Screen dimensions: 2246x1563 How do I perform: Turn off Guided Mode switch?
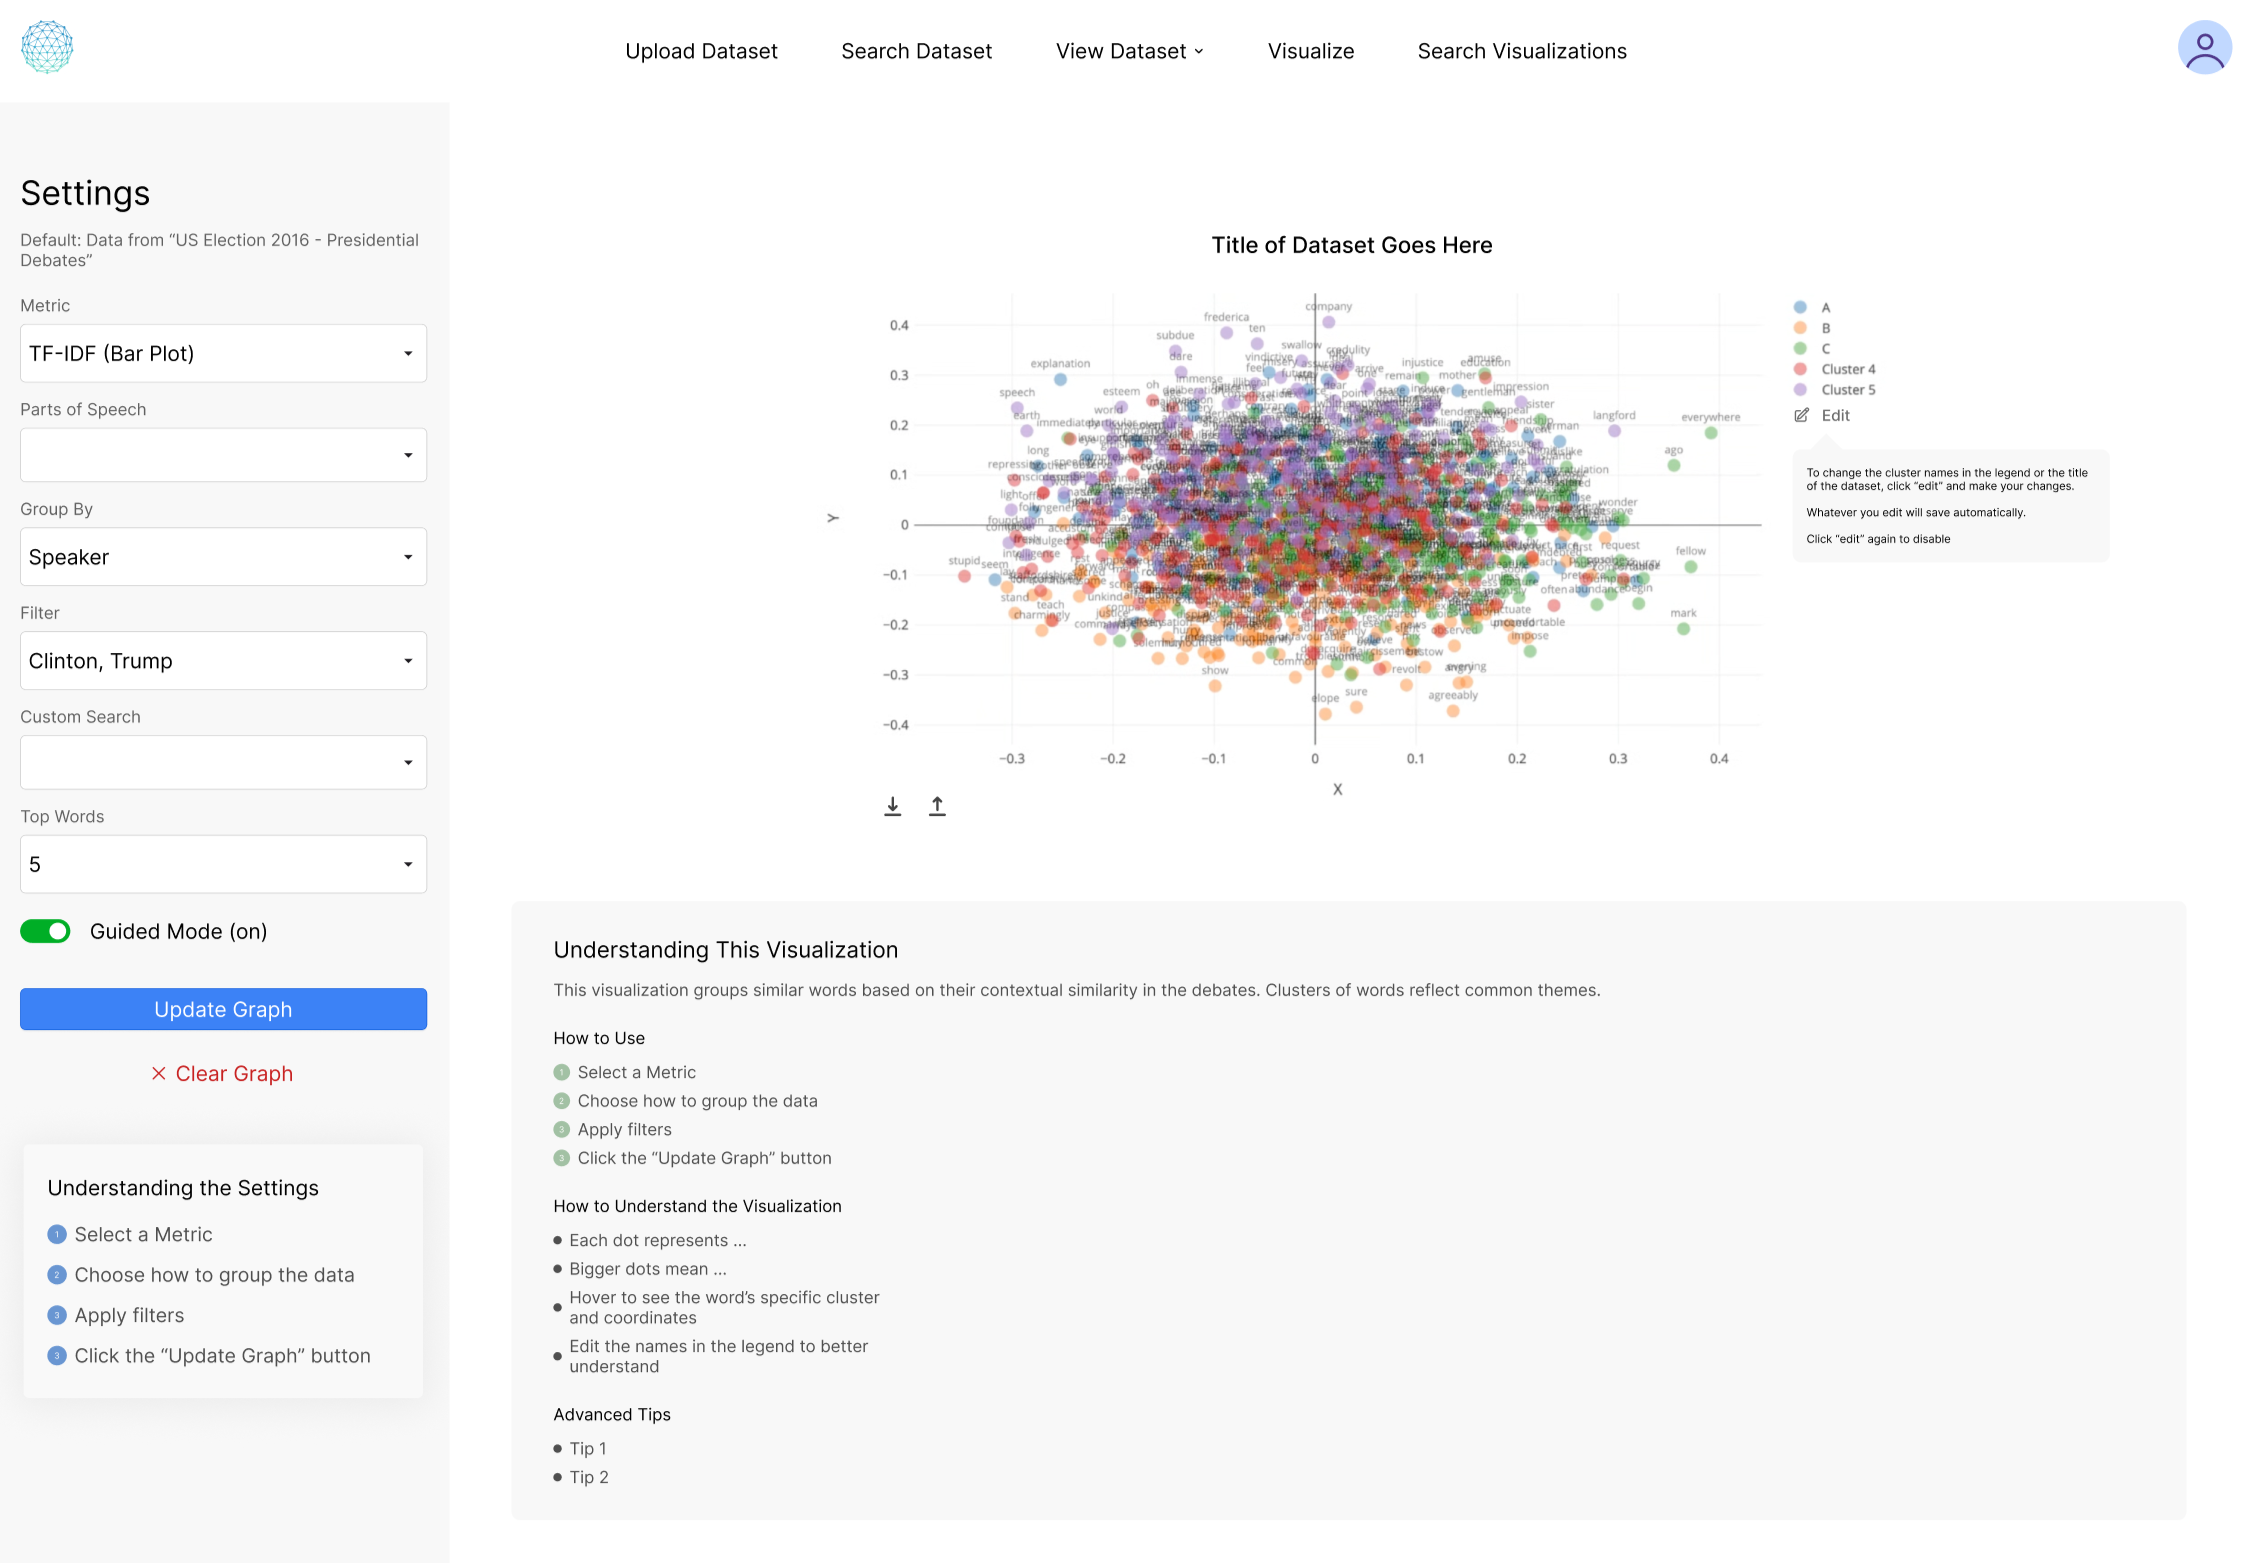(x=45, y=931)
